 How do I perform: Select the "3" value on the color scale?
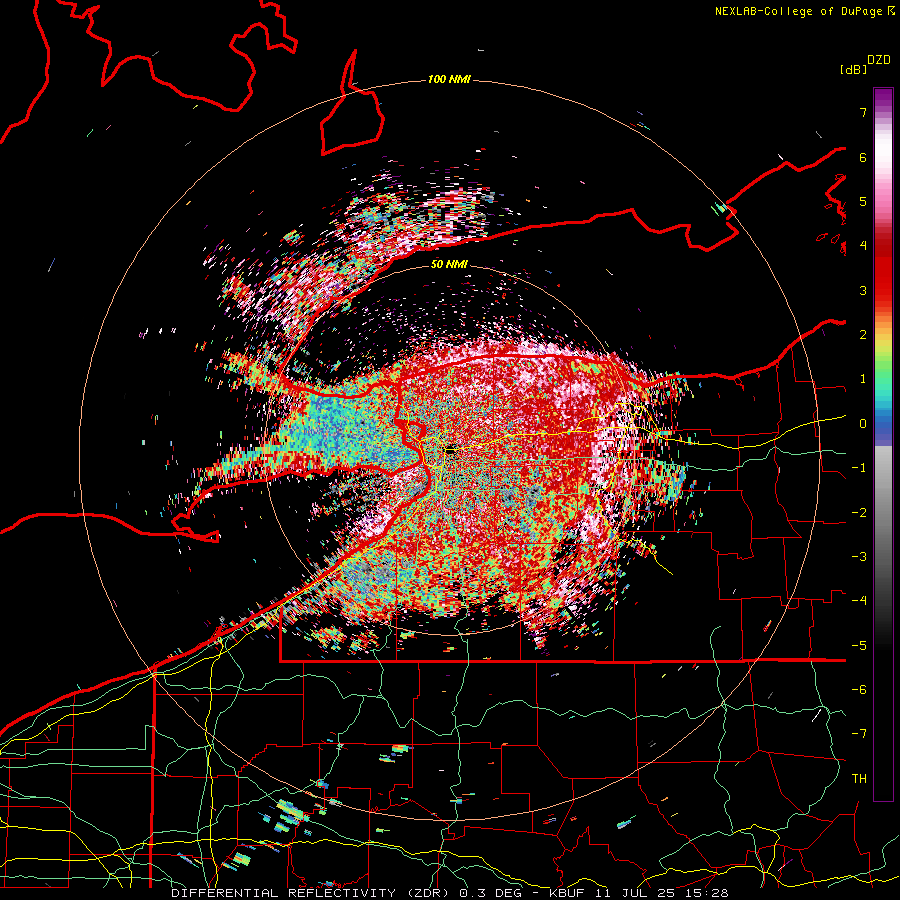863,290
